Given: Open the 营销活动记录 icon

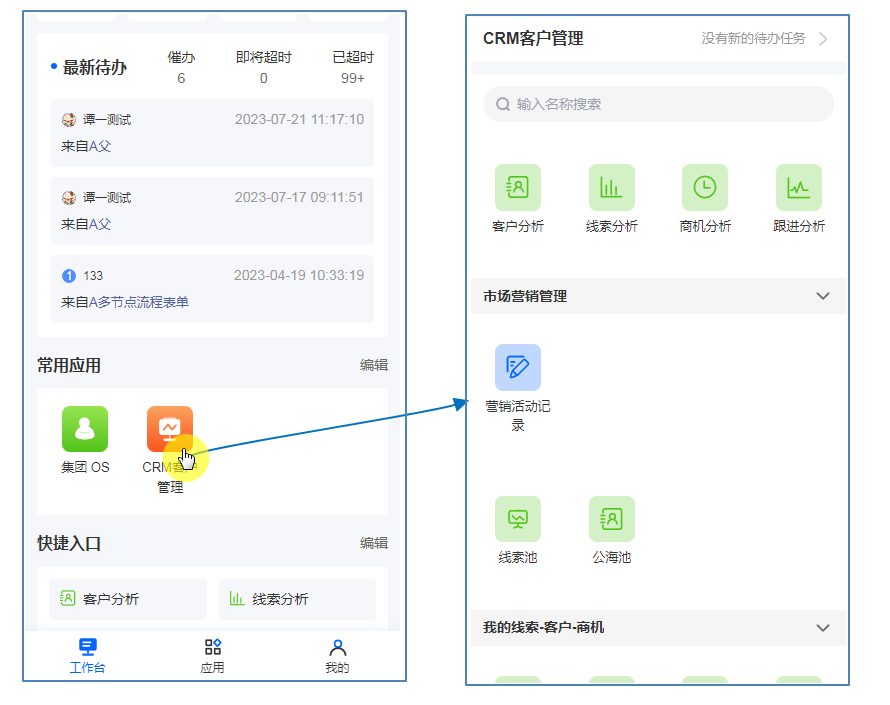Looking at the screenshot, I should click(517, 368).
